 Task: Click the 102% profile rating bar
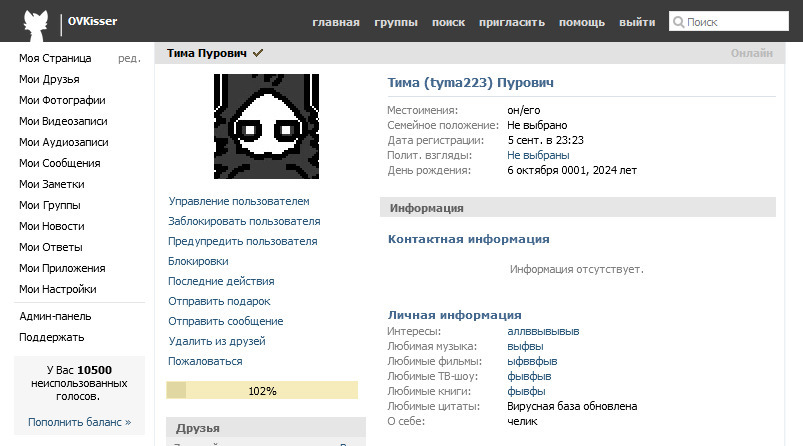click(262, 391)
